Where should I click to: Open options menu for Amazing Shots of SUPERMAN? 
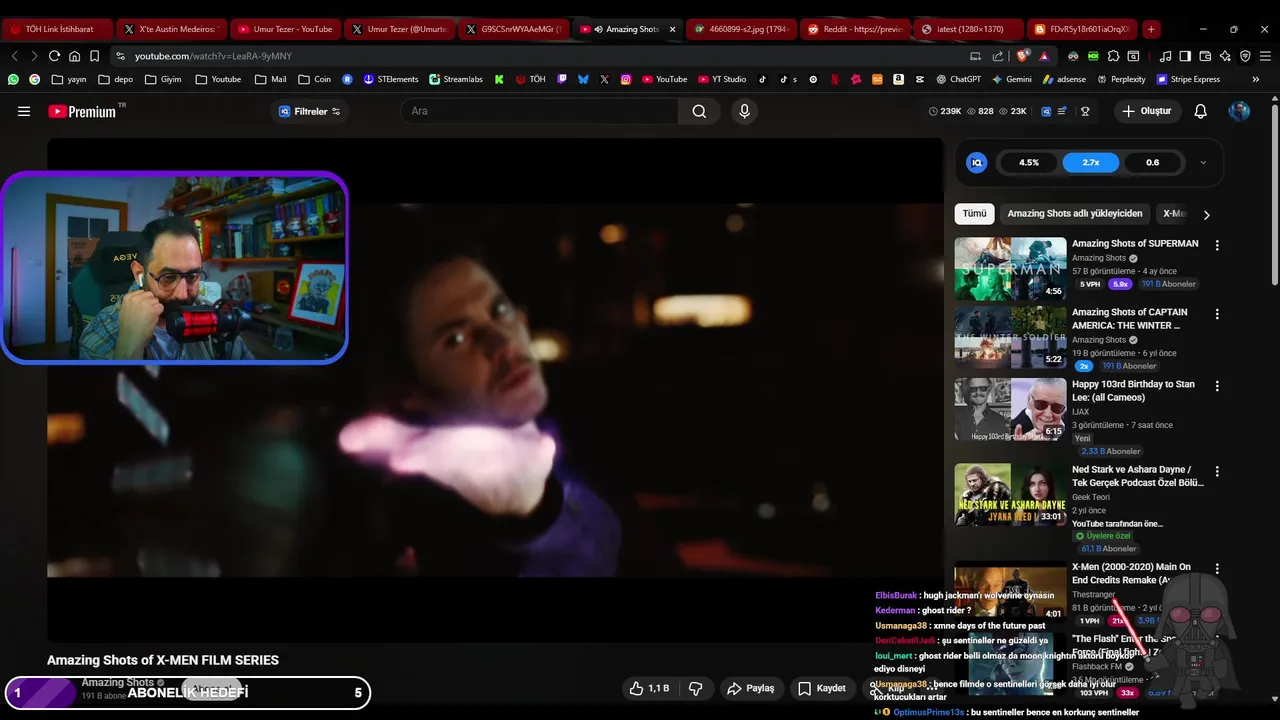[1217, 245]
